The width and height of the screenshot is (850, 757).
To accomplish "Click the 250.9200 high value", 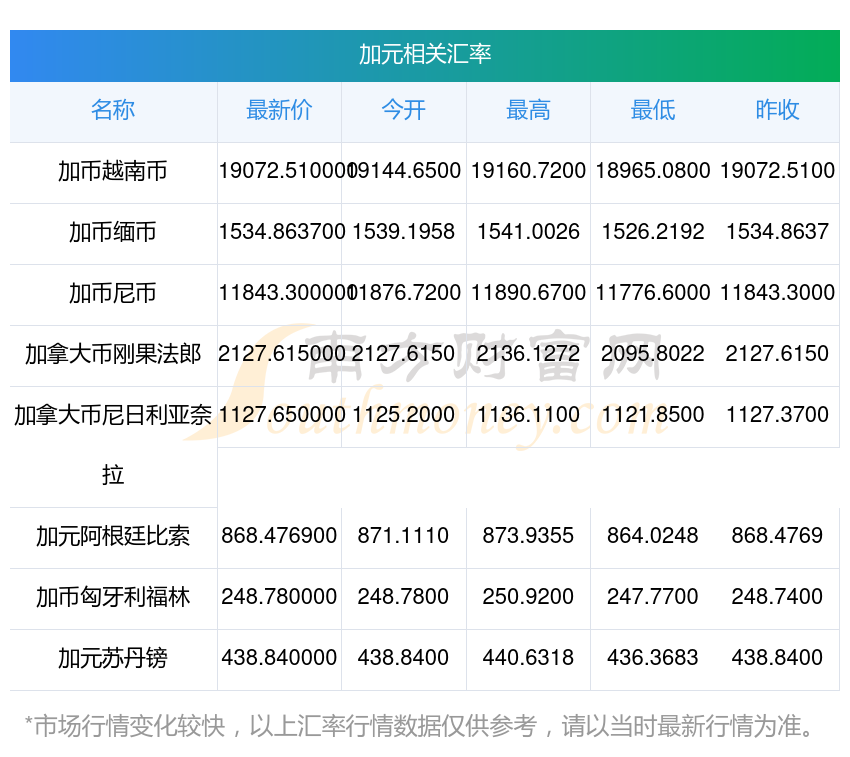I will click(x=529, y=597).
